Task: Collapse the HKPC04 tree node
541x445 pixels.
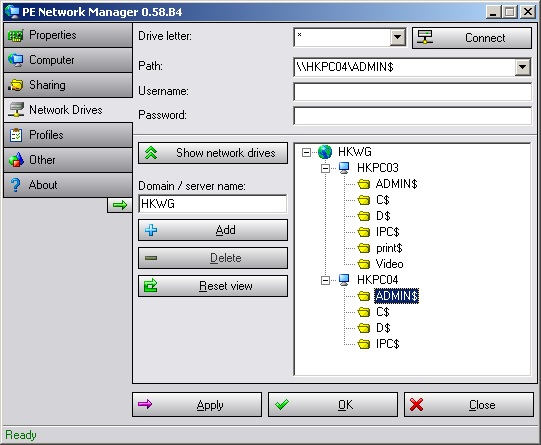Action: pos(325,280)
